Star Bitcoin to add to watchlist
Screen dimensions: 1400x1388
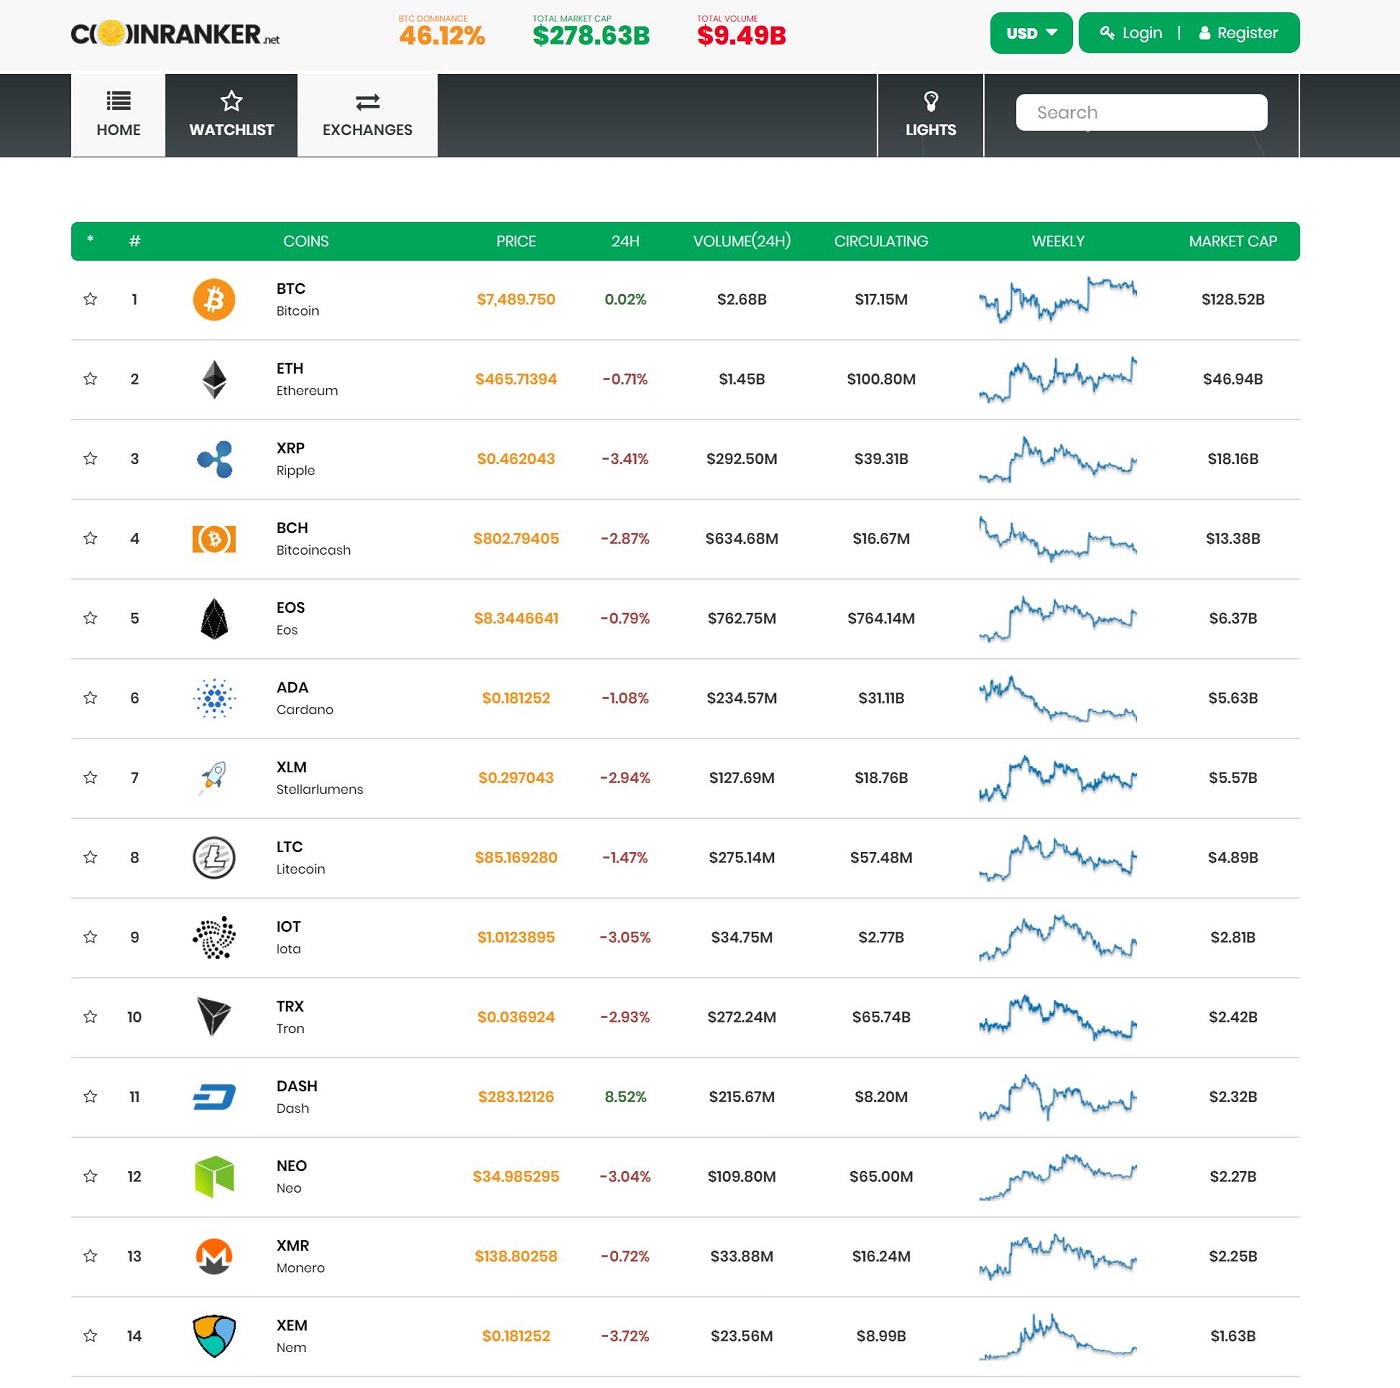pyautogui.click(x=90, y=299)
